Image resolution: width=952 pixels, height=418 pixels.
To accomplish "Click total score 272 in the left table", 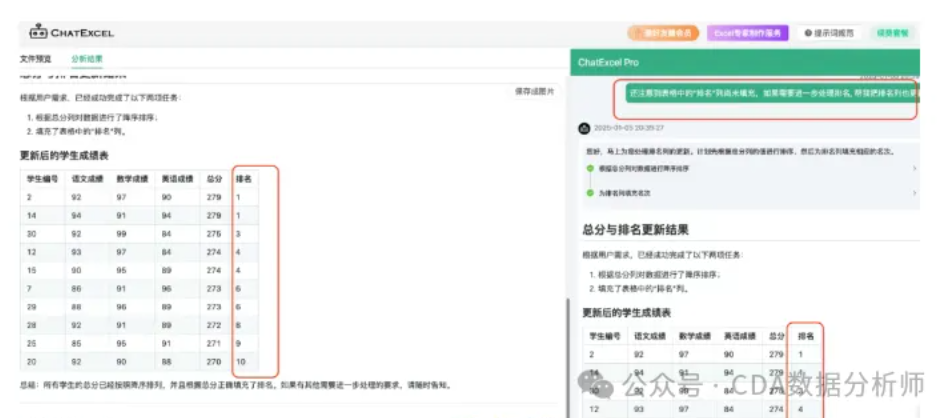I will coord(214,325).
